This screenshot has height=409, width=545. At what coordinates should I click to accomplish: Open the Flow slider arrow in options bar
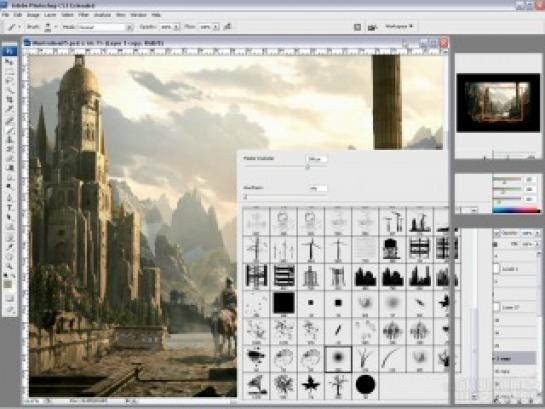(x=216, y=27)
